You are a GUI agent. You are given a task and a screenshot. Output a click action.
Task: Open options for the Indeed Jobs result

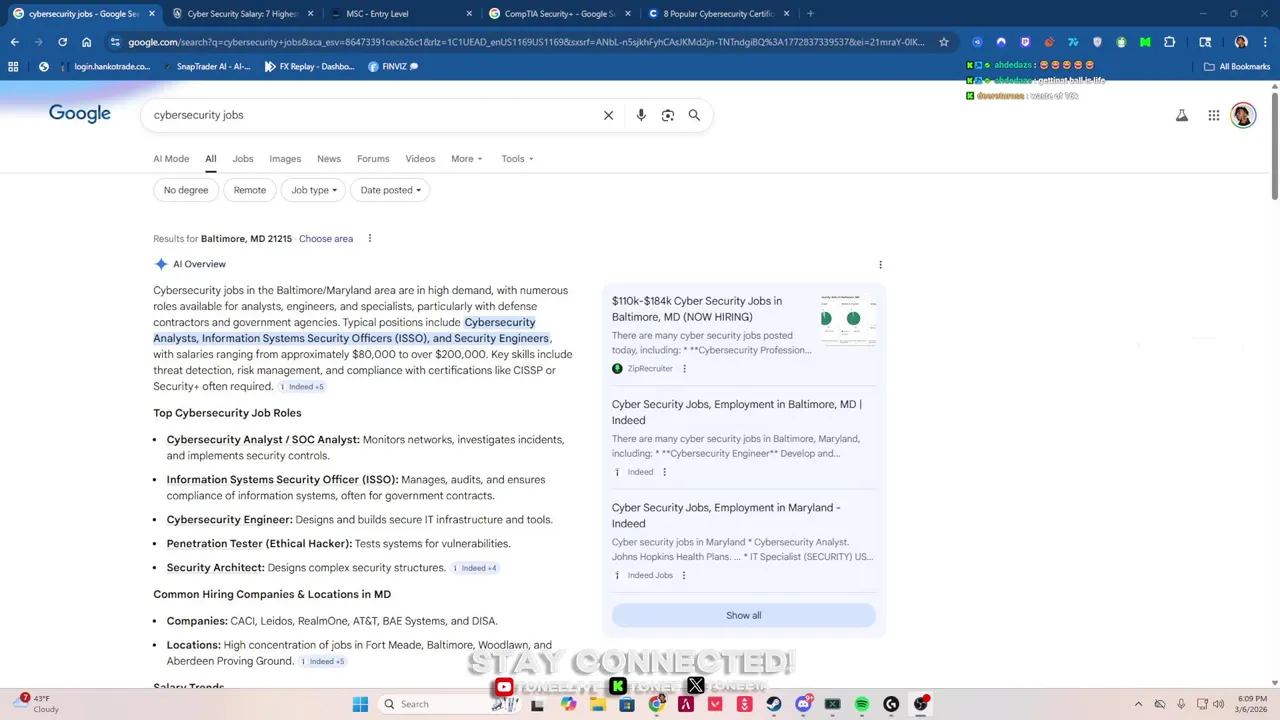684,575
